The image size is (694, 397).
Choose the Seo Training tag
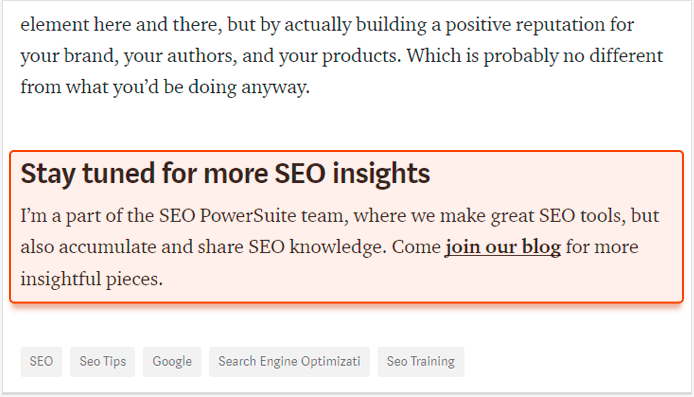tap(420, 362)
